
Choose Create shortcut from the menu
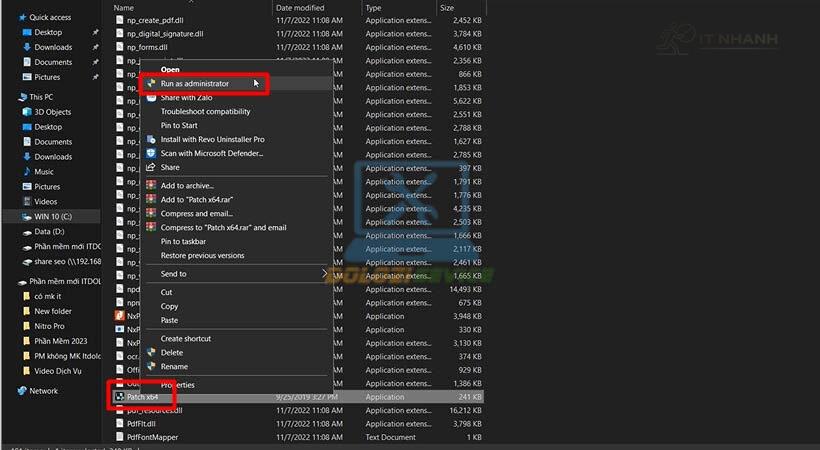[x=185, y=338]
